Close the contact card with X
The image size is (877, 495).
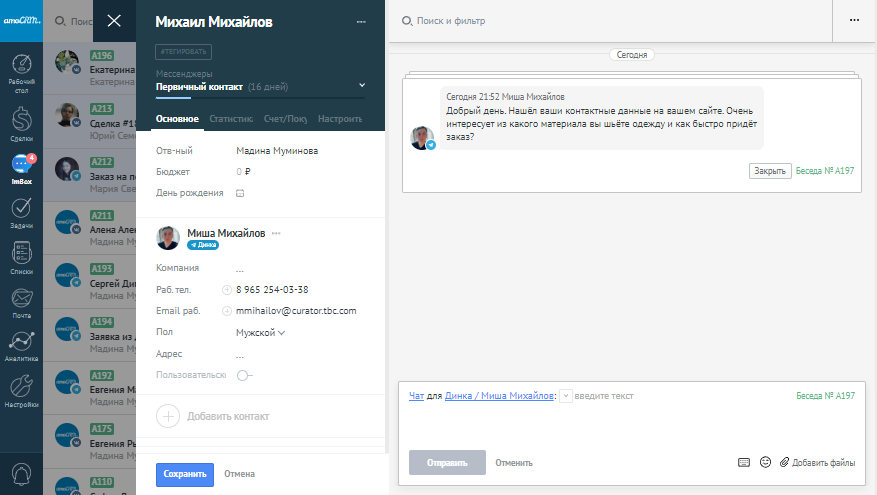click(x=114, y=21)
